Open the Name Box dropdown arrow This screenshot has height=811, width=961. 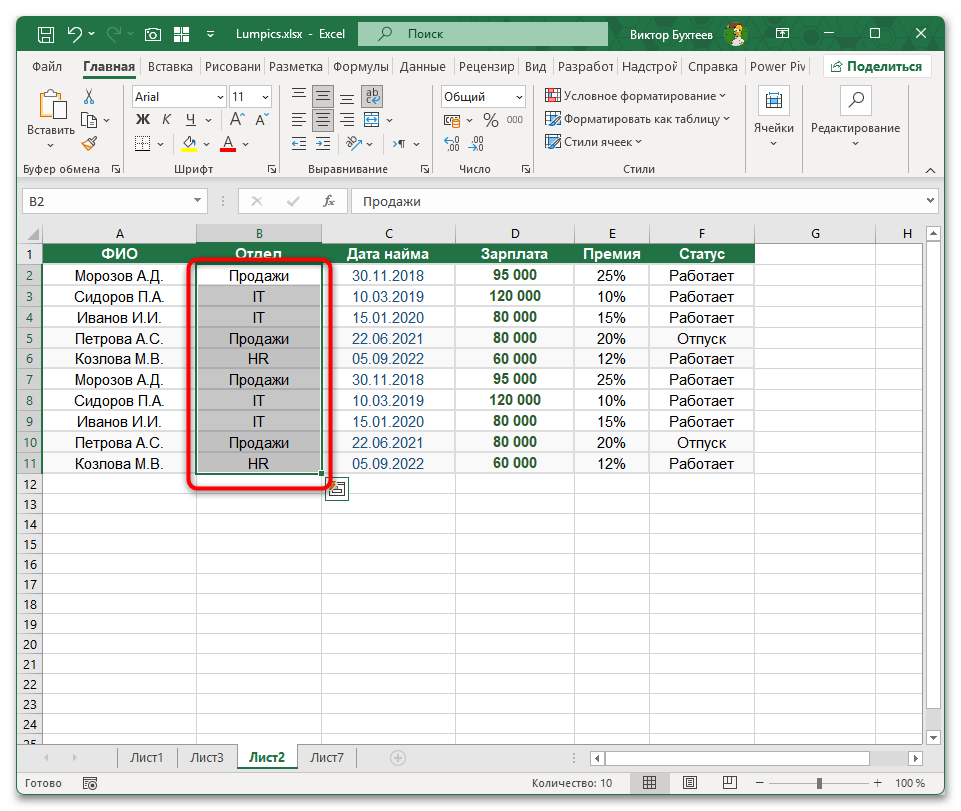(197, 201)
